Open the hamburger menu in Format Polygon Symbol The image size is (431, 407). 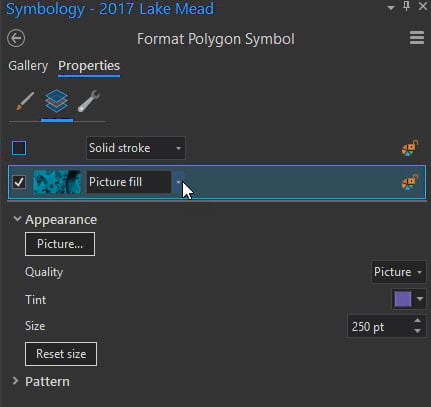tap(417, 38)
